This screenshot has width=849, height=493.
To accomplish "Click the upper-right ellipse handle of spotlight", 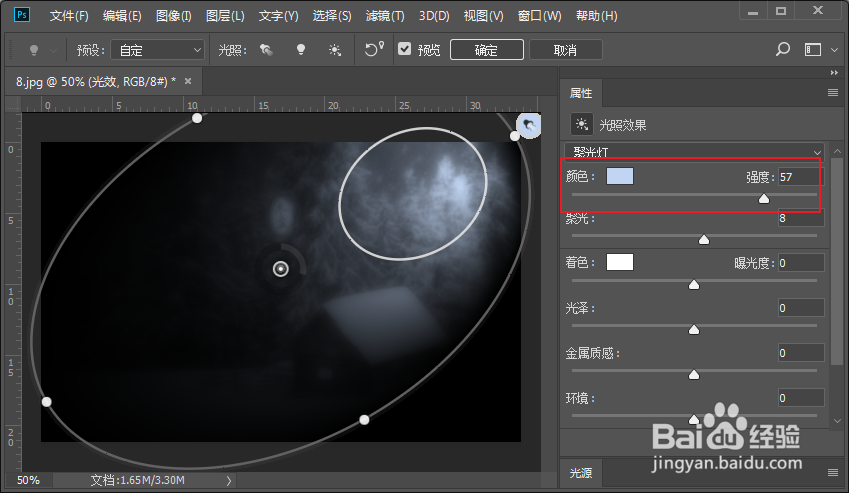I will (x=514, y=136).
